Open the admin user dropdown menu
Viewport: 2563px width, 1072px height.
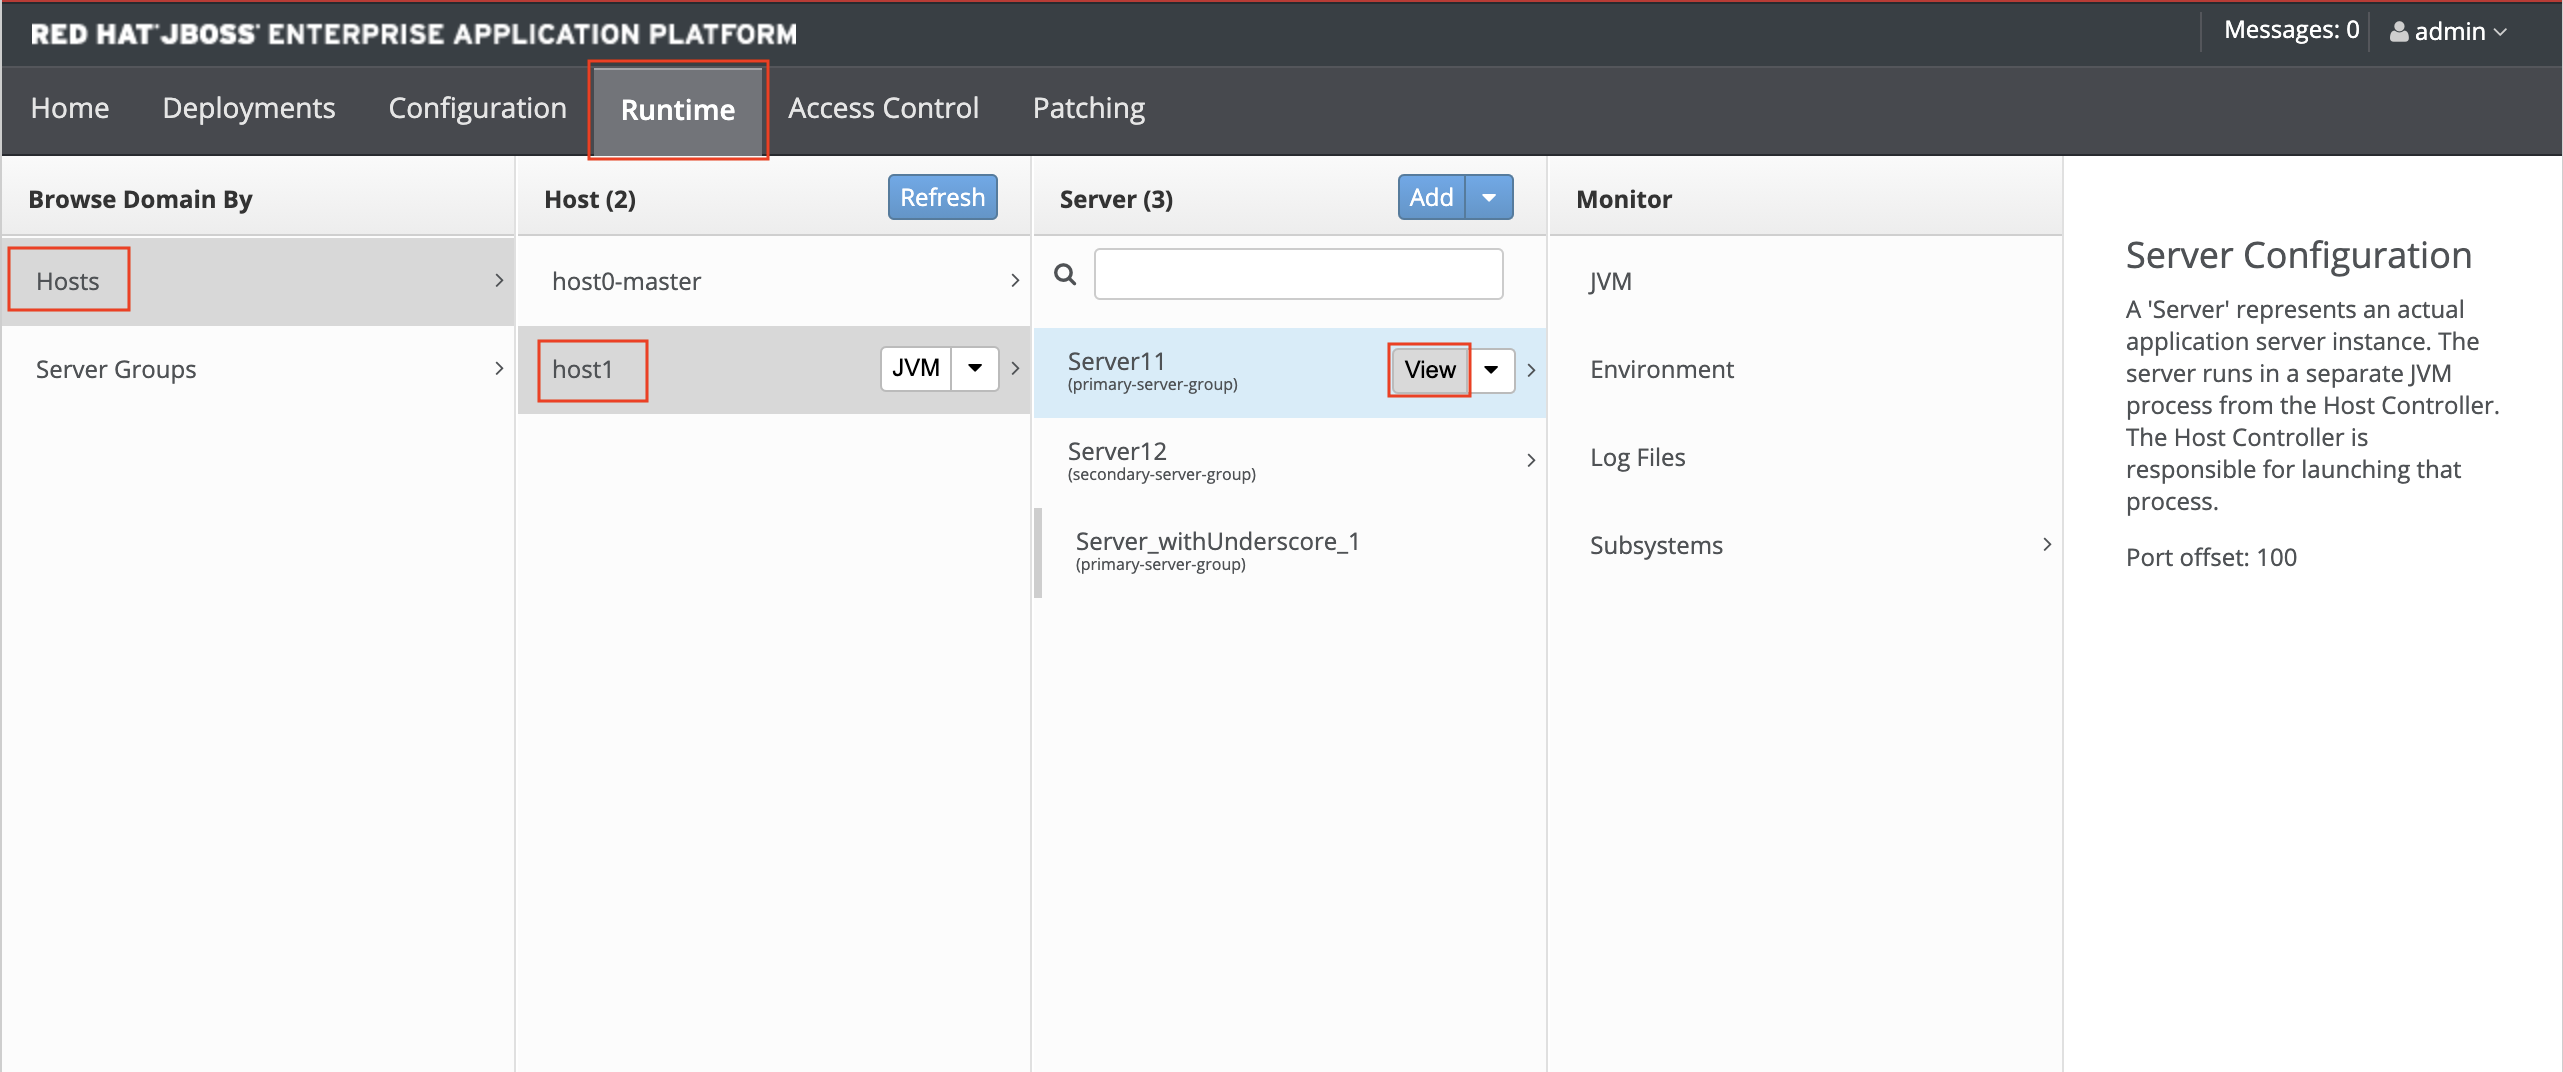2448,32
